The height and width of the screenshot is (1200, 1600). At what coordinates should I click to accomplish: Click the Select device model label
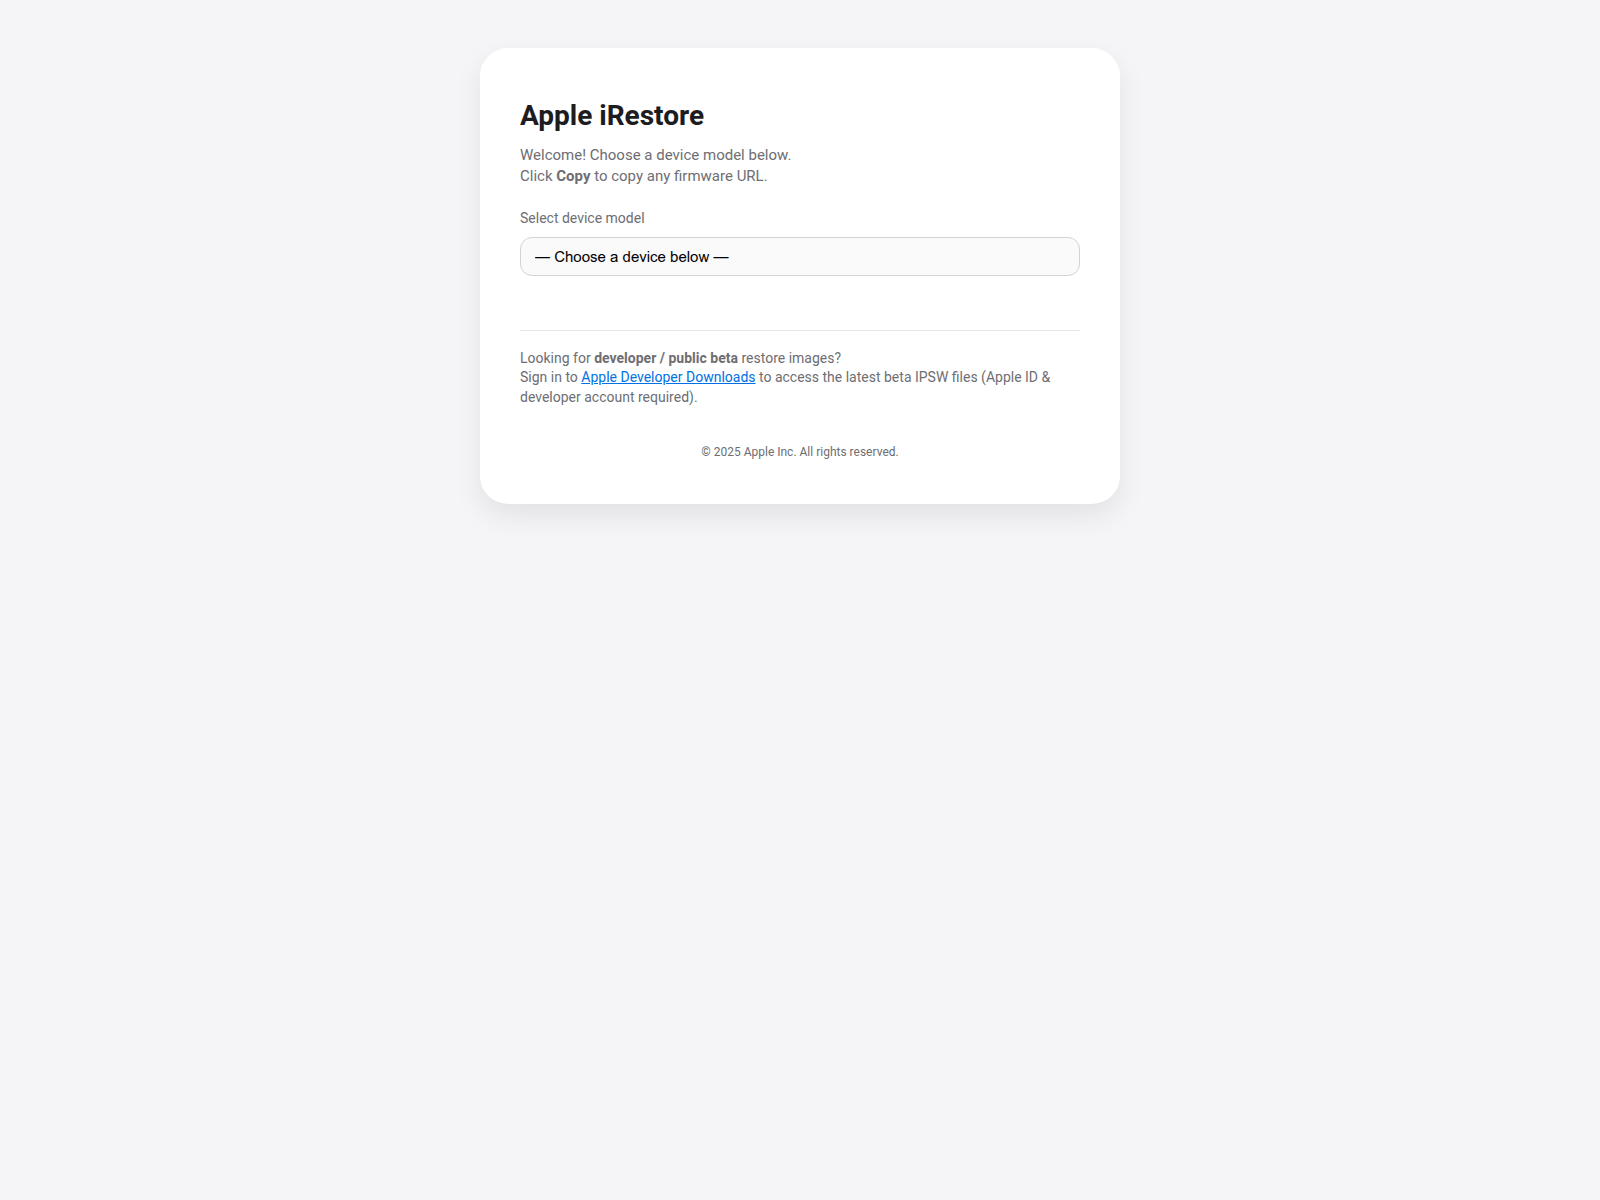pyautogui.click(x=581, y=217)
